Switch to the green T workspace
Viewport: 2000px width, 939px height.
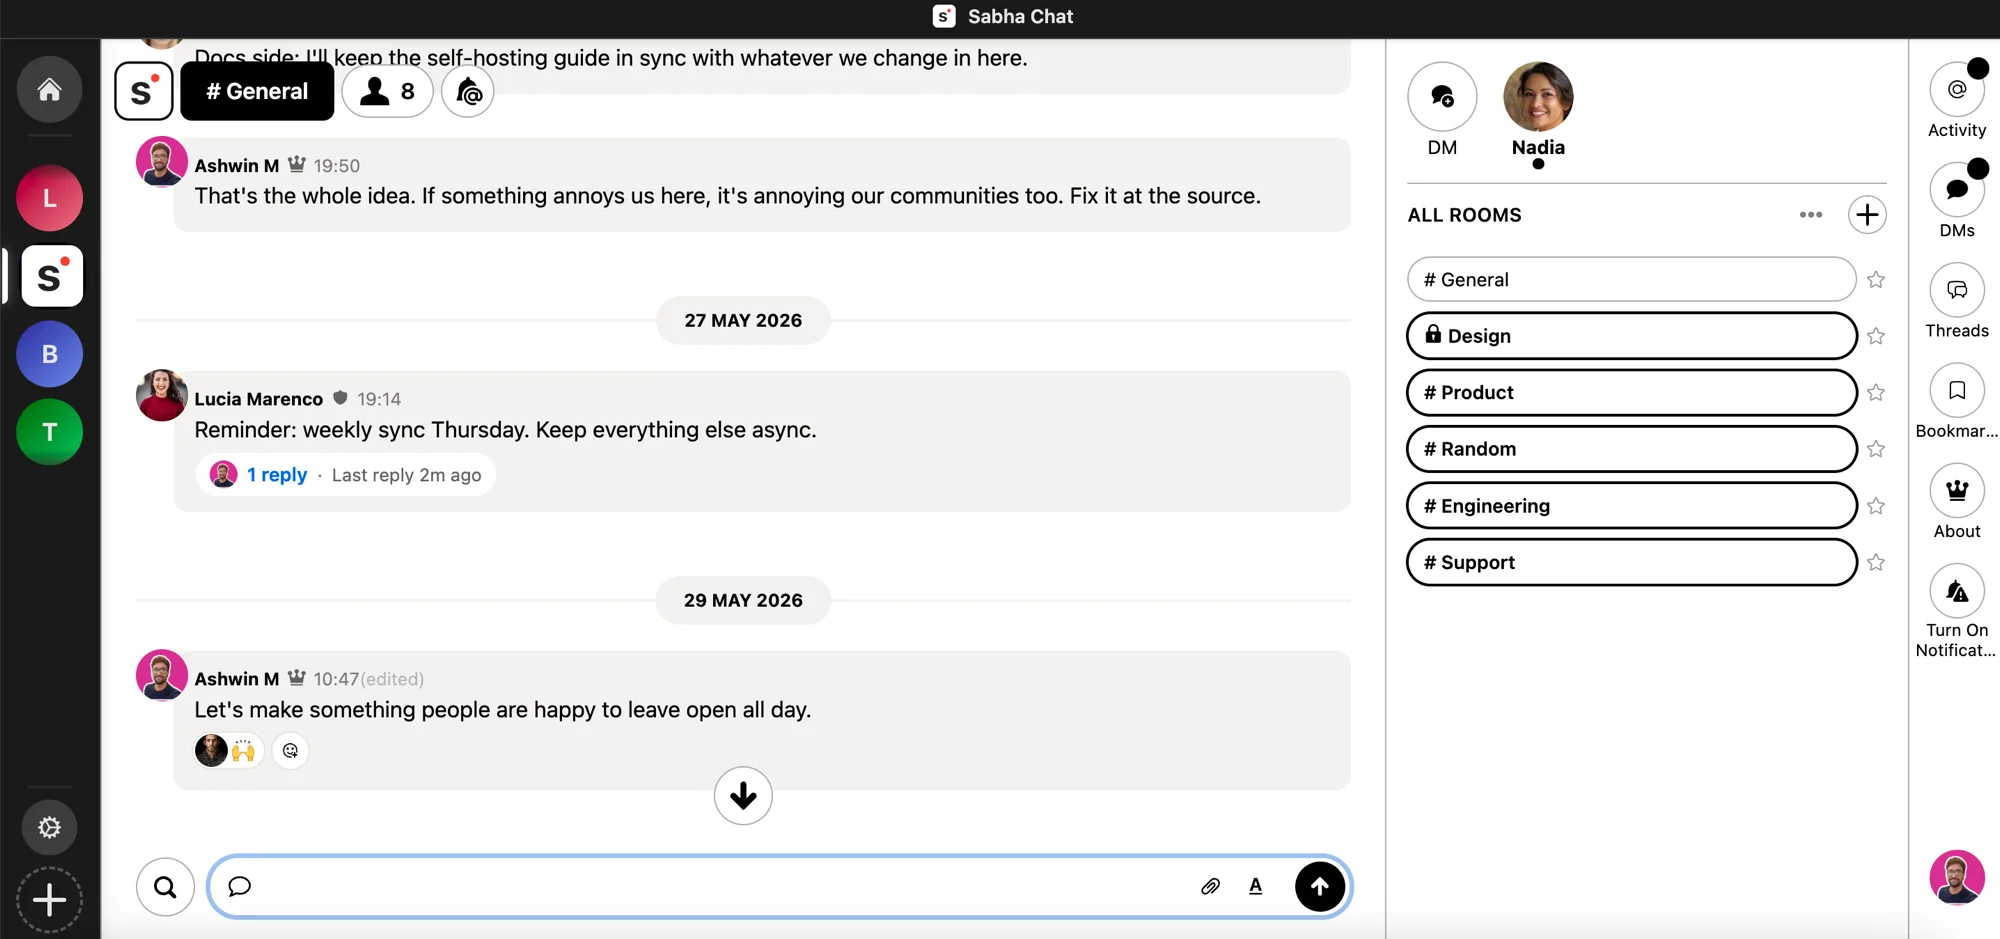[49, 432]
